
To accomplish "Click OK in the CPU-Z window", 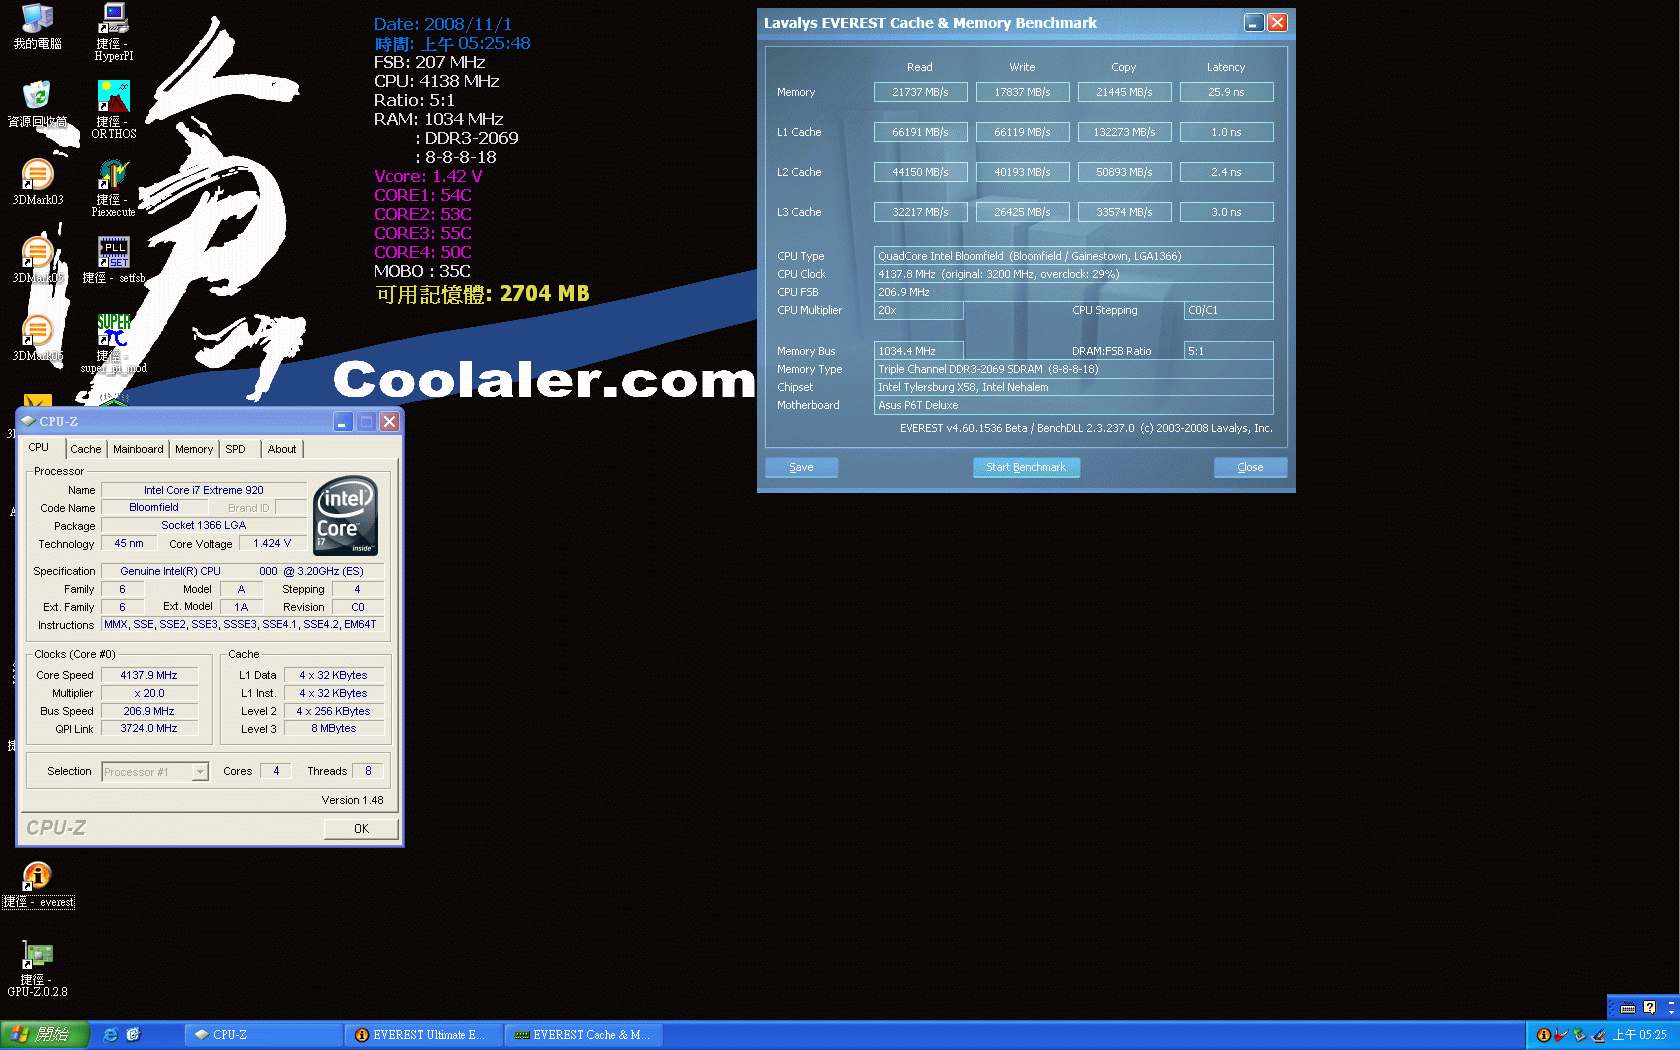I will [x=361, y=828].
